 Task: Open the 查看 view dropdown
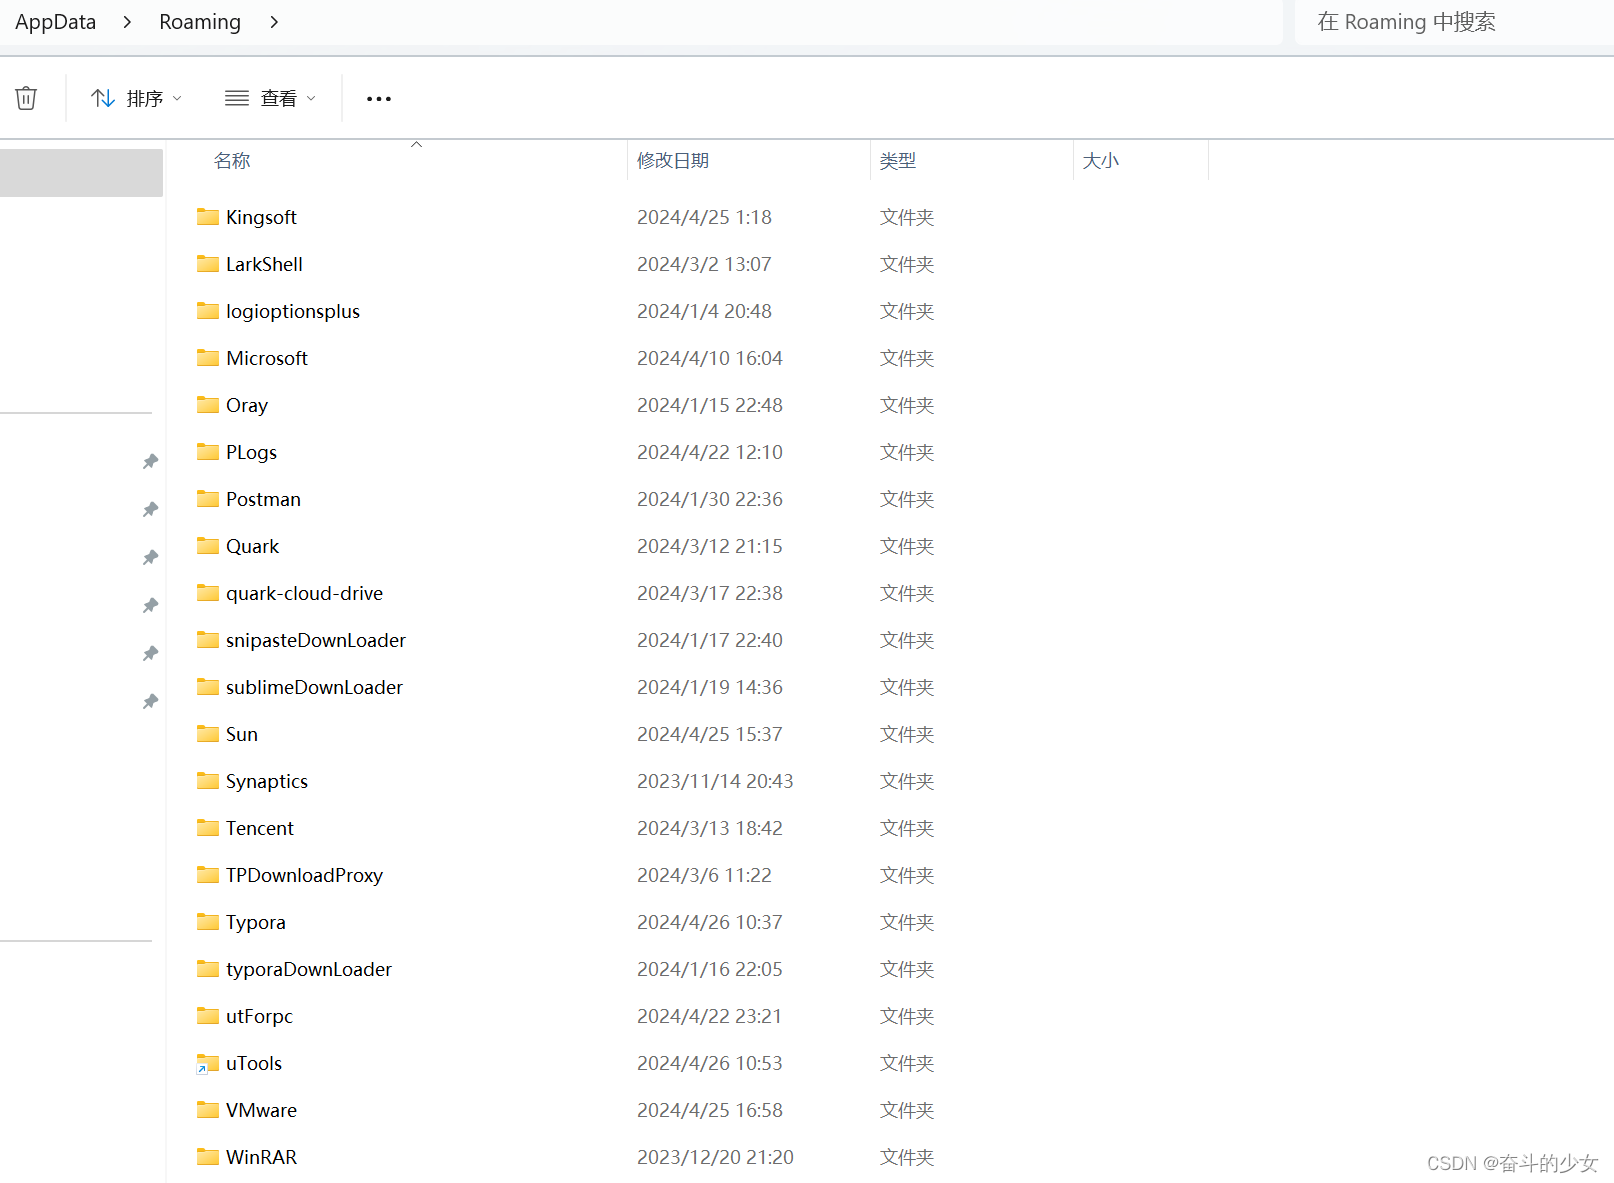[270, 98]
